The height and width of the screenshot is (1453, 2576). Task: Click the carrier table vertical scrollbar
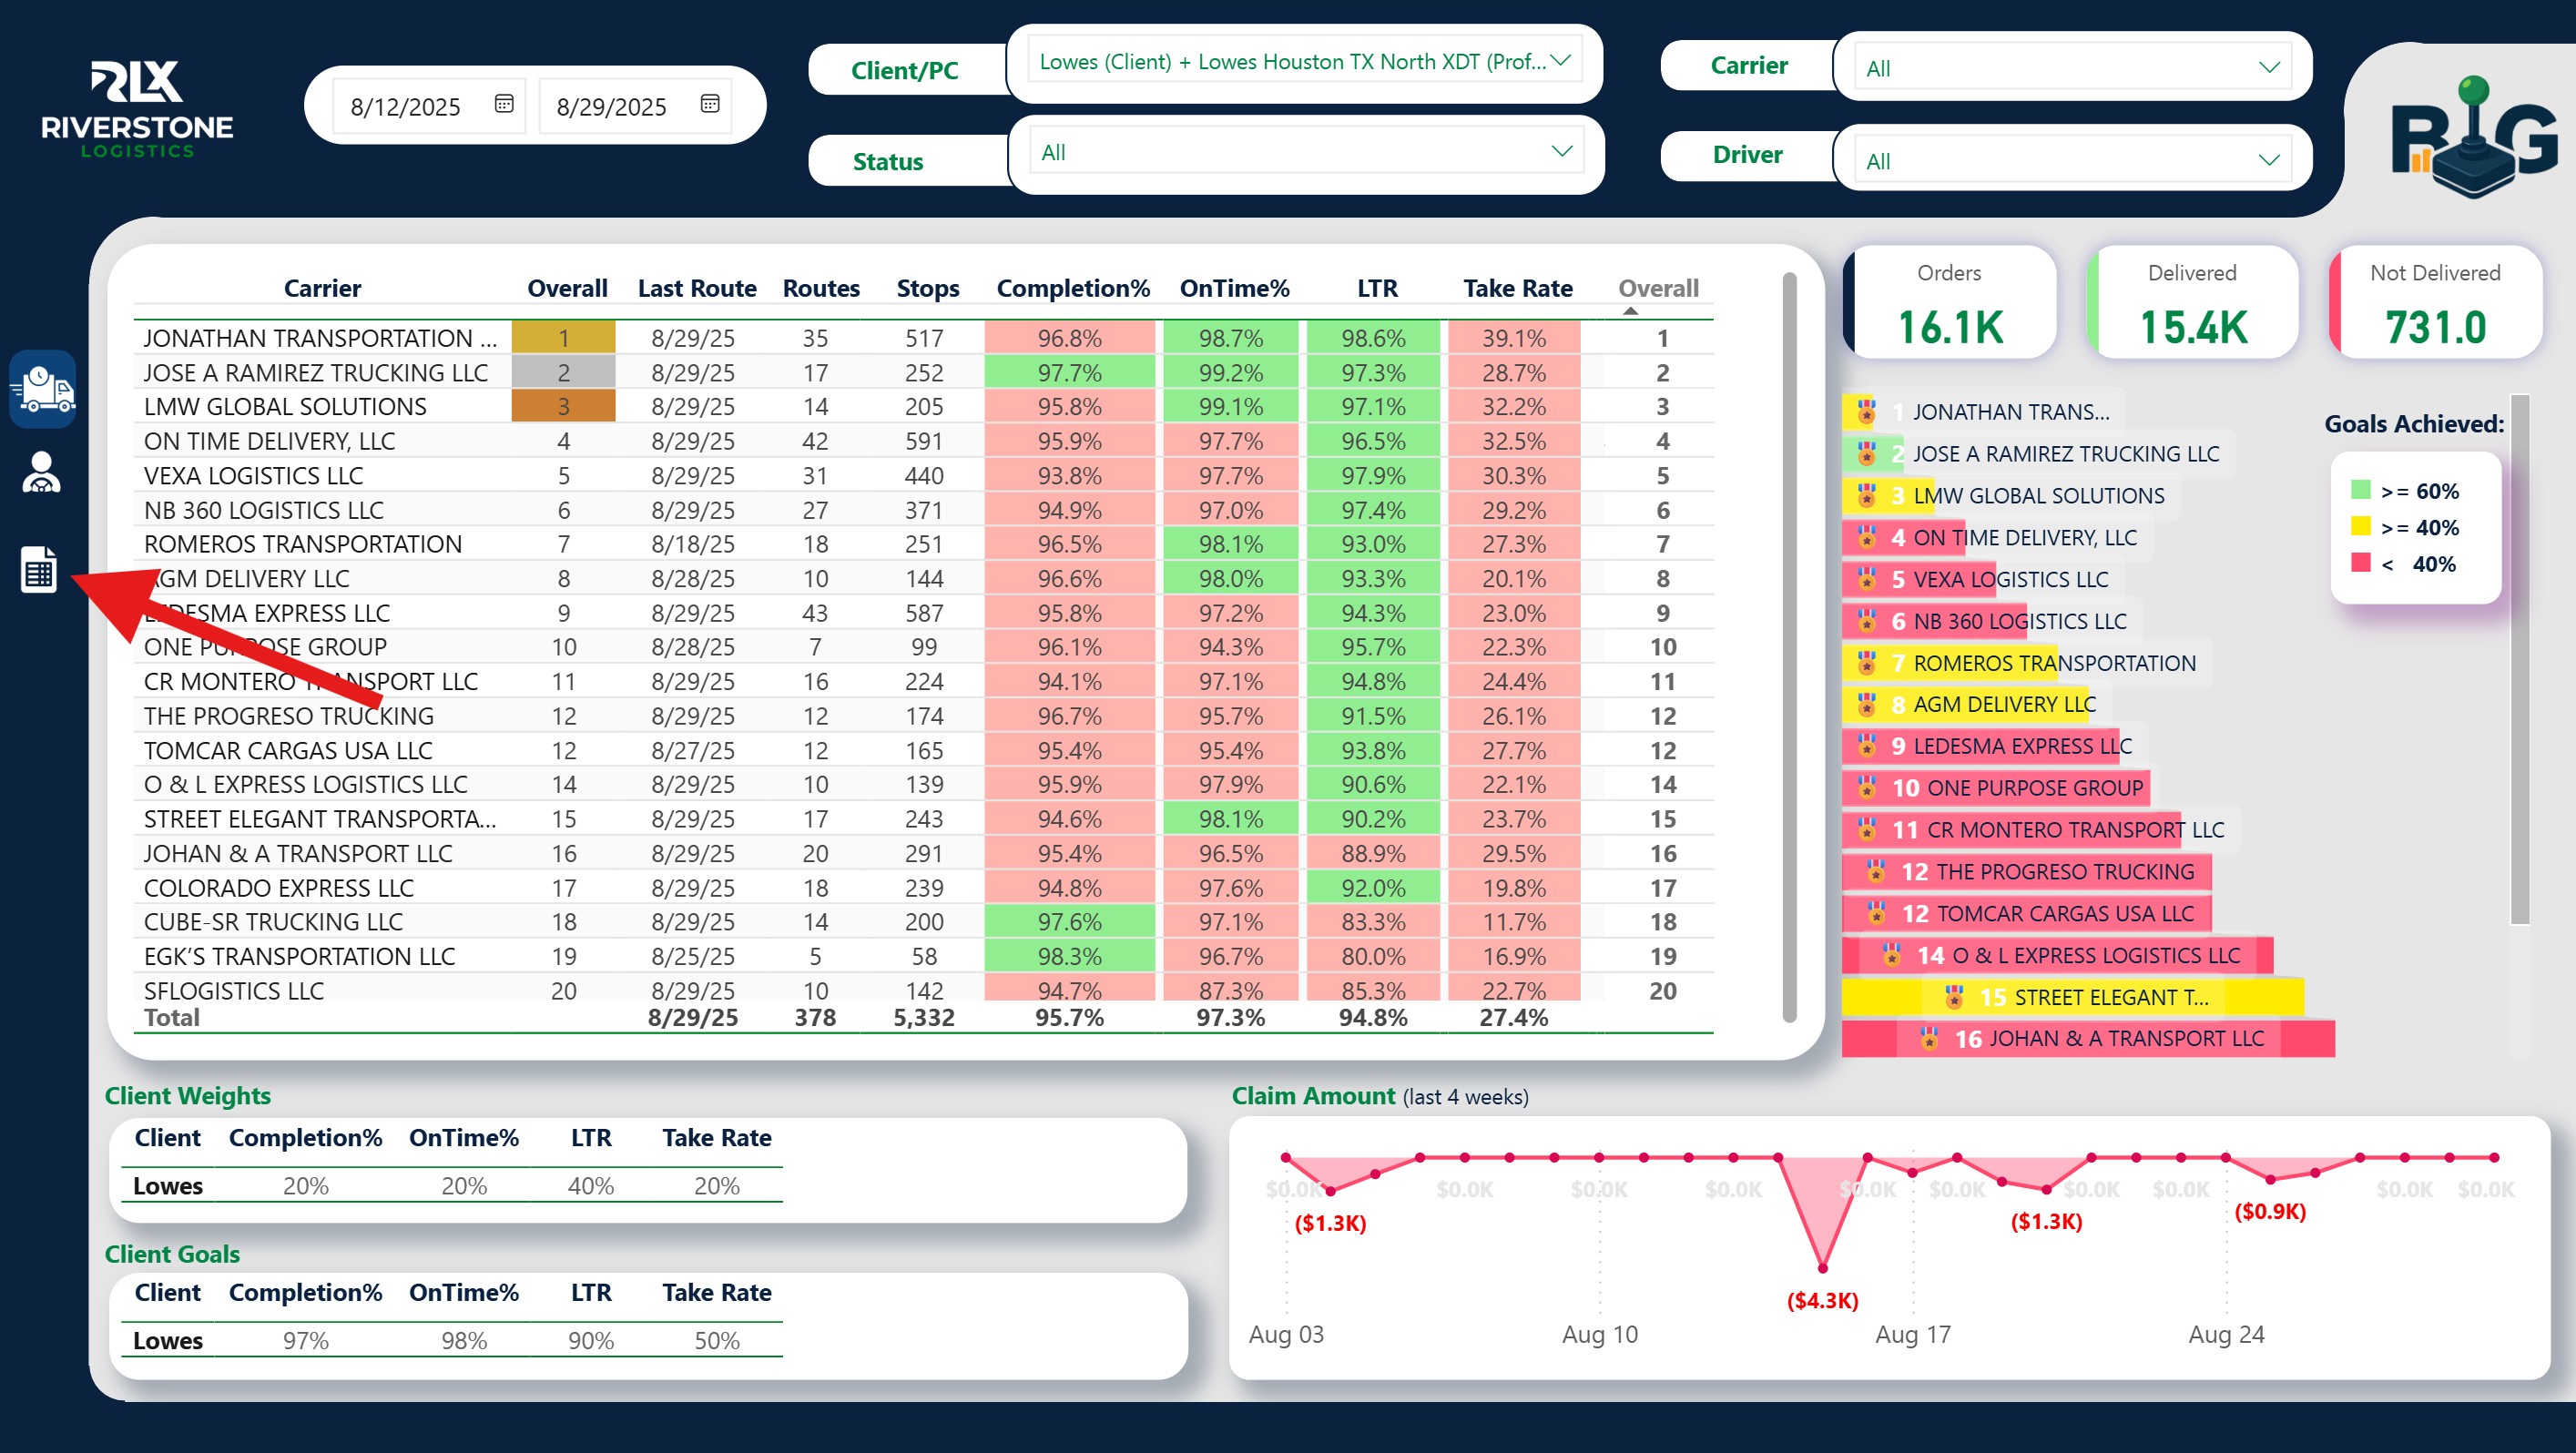[x=1789, y=646]
